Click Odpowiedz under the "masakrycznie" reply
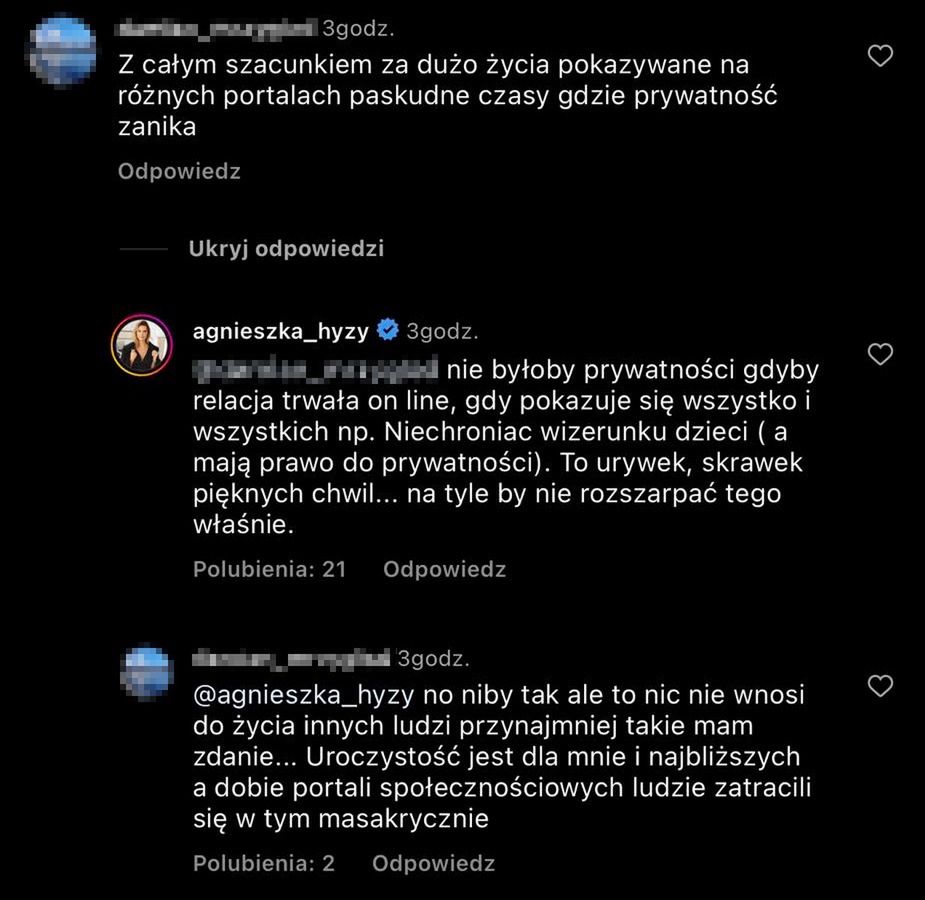925x900 pixels. point(433,863)
